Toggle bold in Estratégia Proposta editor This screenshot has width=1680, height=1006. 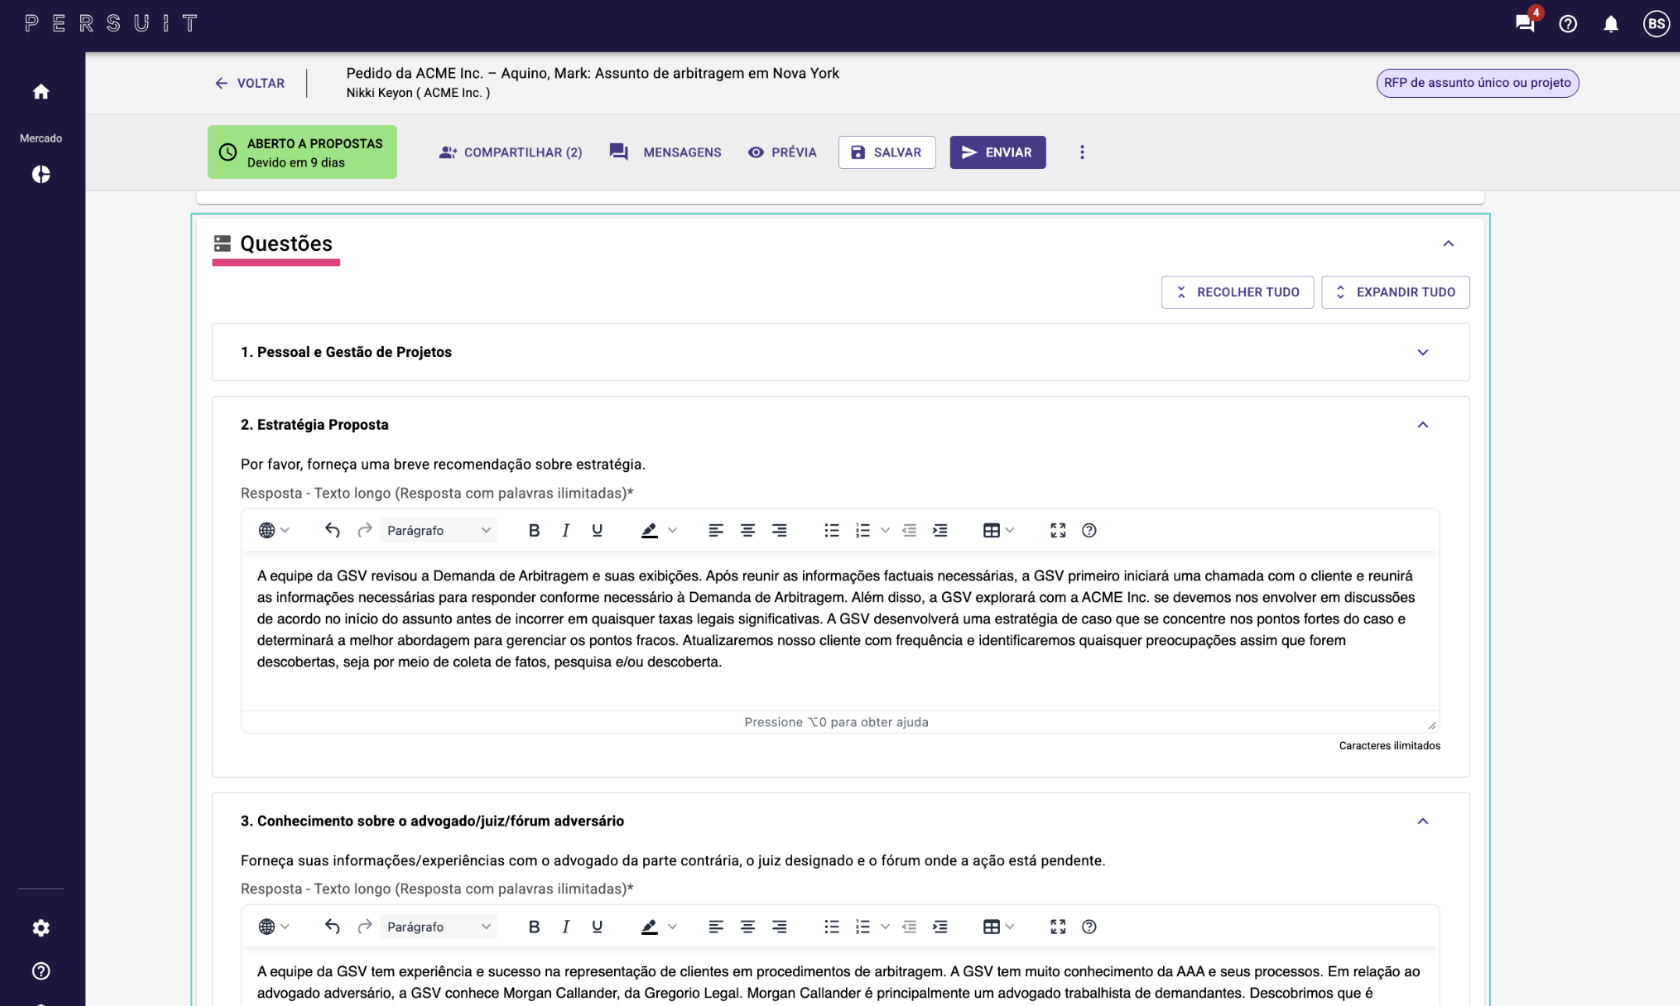coord(534,530)
